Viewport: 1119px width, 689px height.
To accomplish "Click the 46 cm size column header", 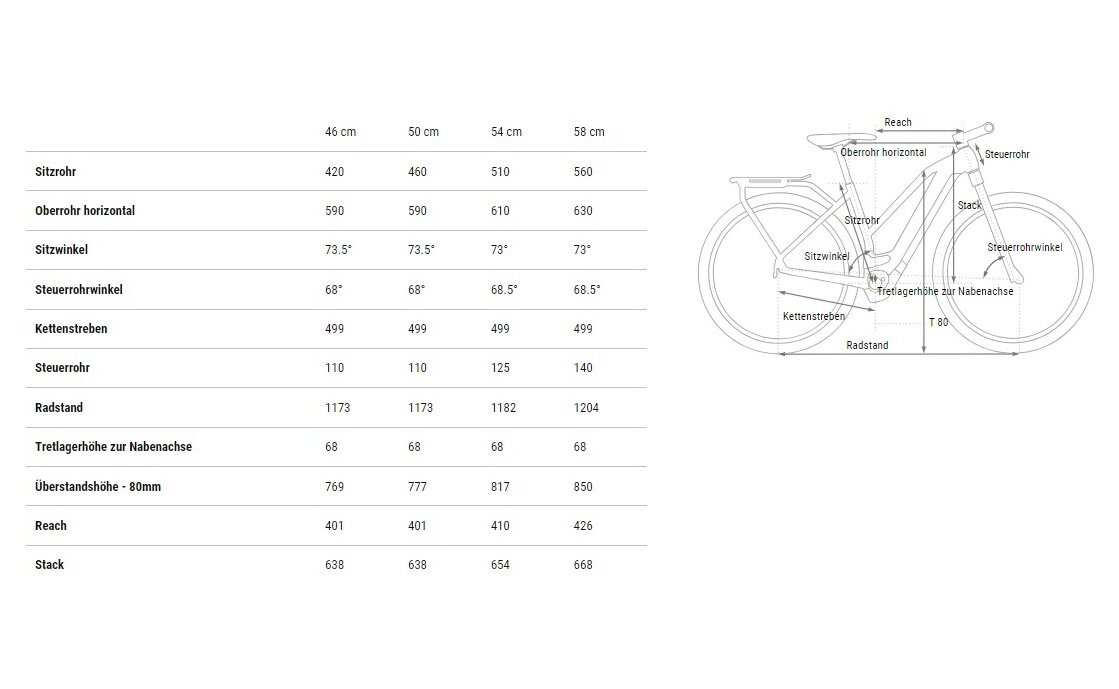I will coord(340,132).
